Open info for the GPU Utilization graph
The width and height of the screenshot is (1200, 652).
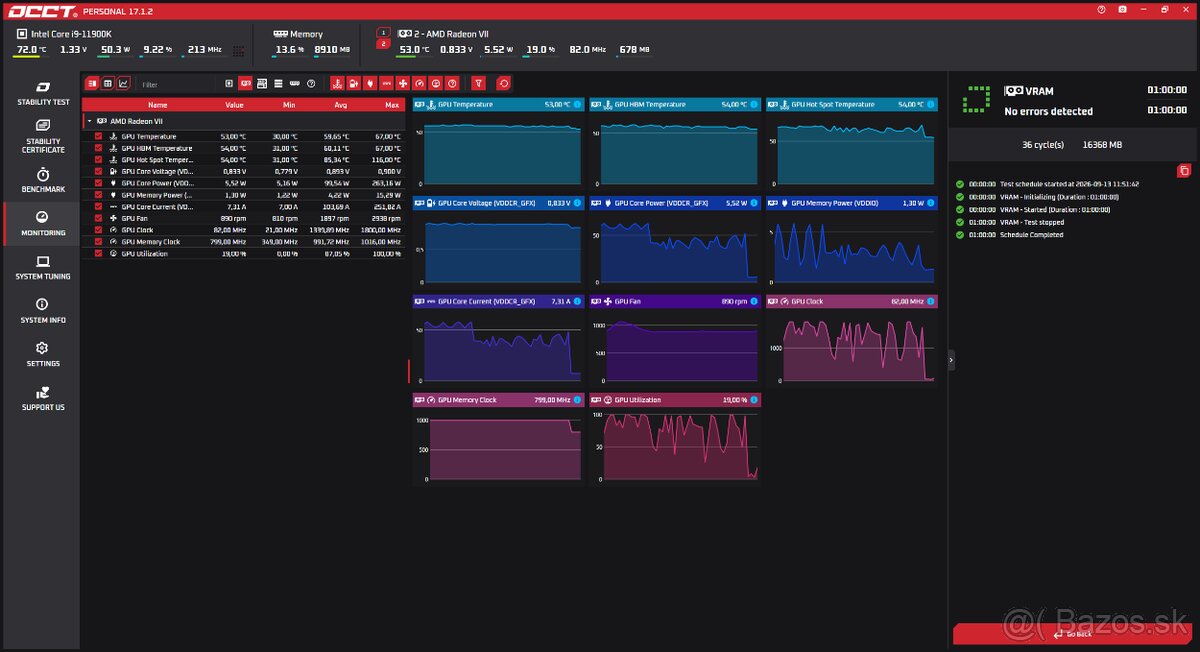pyautogui.click(x=754, y=400)
